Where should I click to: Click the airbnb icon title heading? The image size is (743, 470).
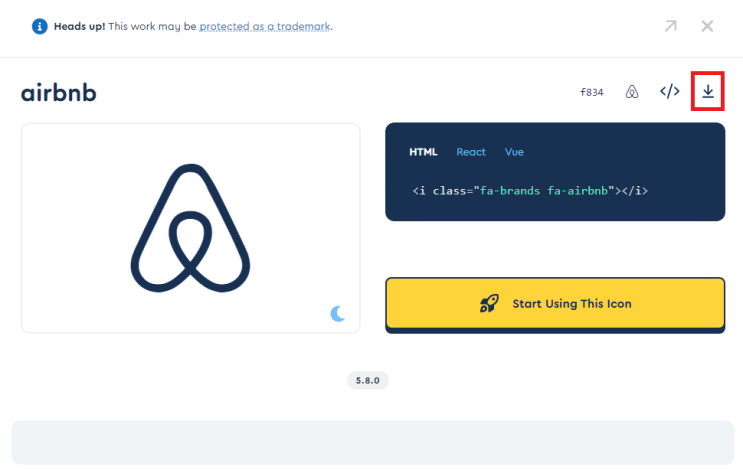tap(59, 92)
